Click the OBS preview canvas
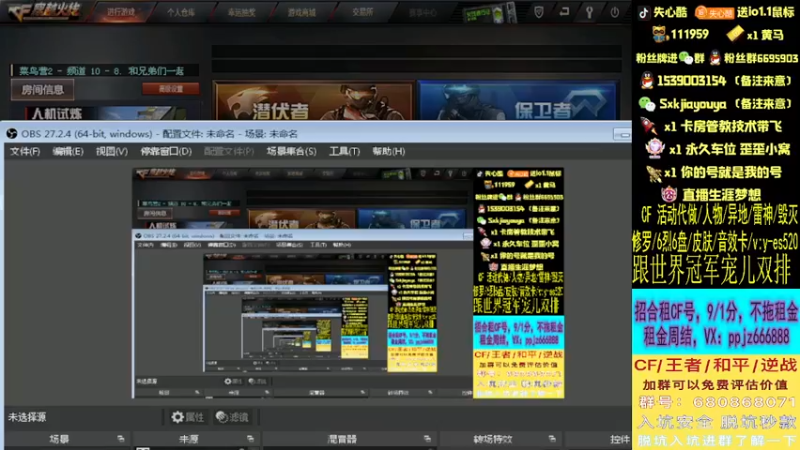 (348, 283)
